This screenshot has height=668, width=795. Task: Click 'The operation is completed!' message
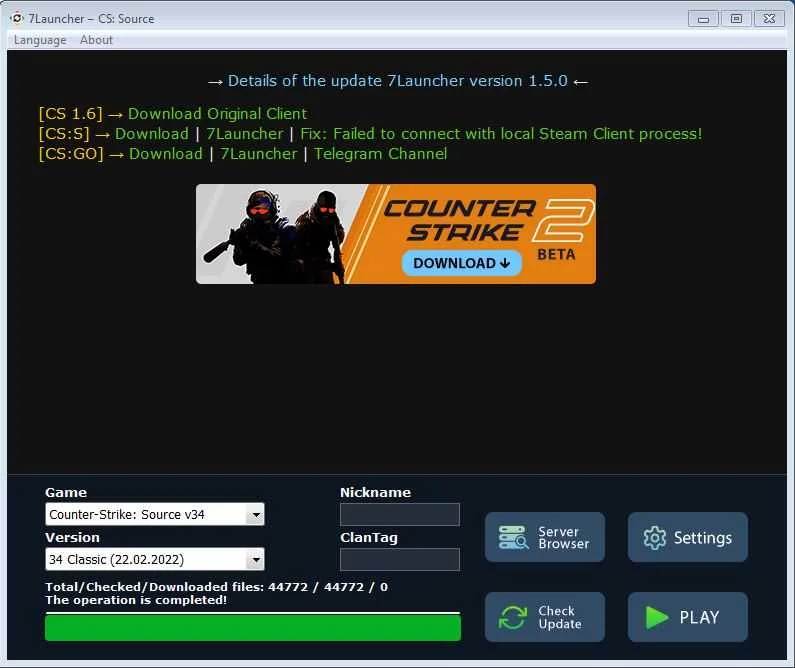(x=136, y=600)
